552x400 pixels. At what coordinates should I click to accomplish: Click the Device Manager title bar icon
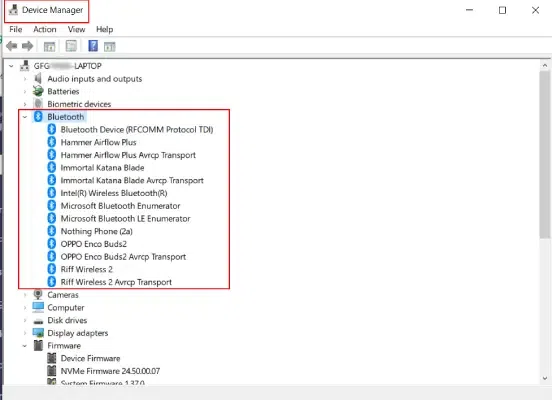click(13, 10)
